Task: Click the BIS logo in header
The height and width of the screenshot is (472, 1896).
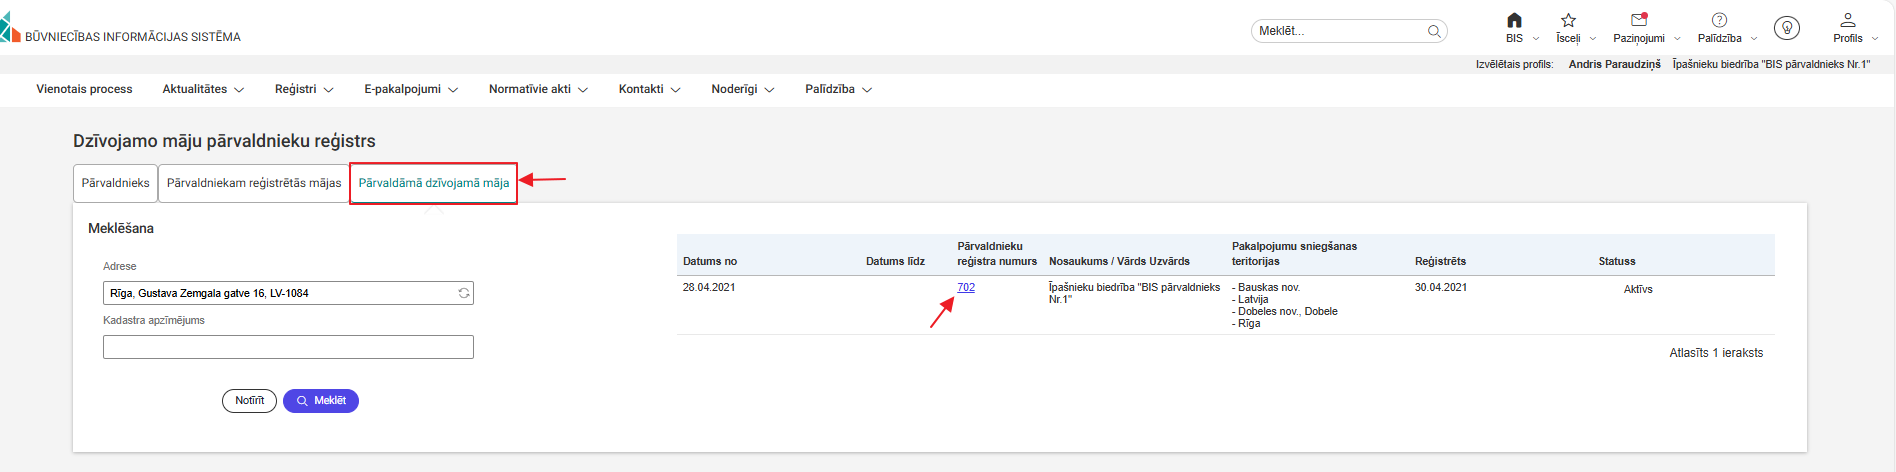Action: (10, 28)
